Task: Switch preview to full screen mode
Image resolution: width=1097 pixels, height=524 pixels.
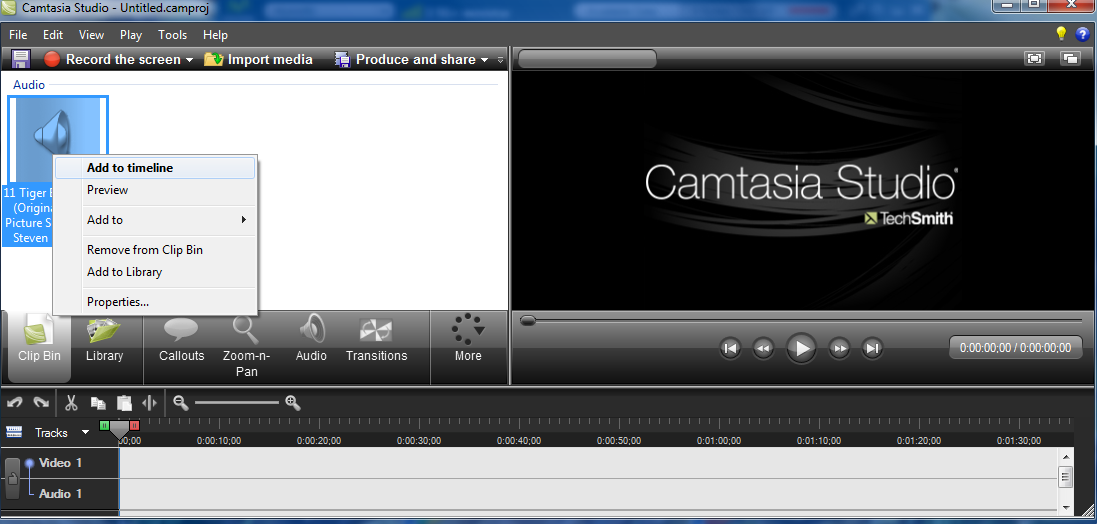Action: (1034, 59)
